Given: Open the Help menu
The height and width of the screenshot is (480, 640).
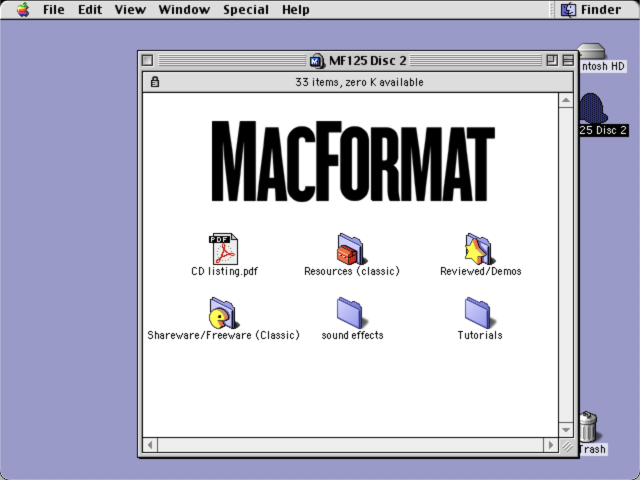Looking at the screenshot, I should point(296,9).
